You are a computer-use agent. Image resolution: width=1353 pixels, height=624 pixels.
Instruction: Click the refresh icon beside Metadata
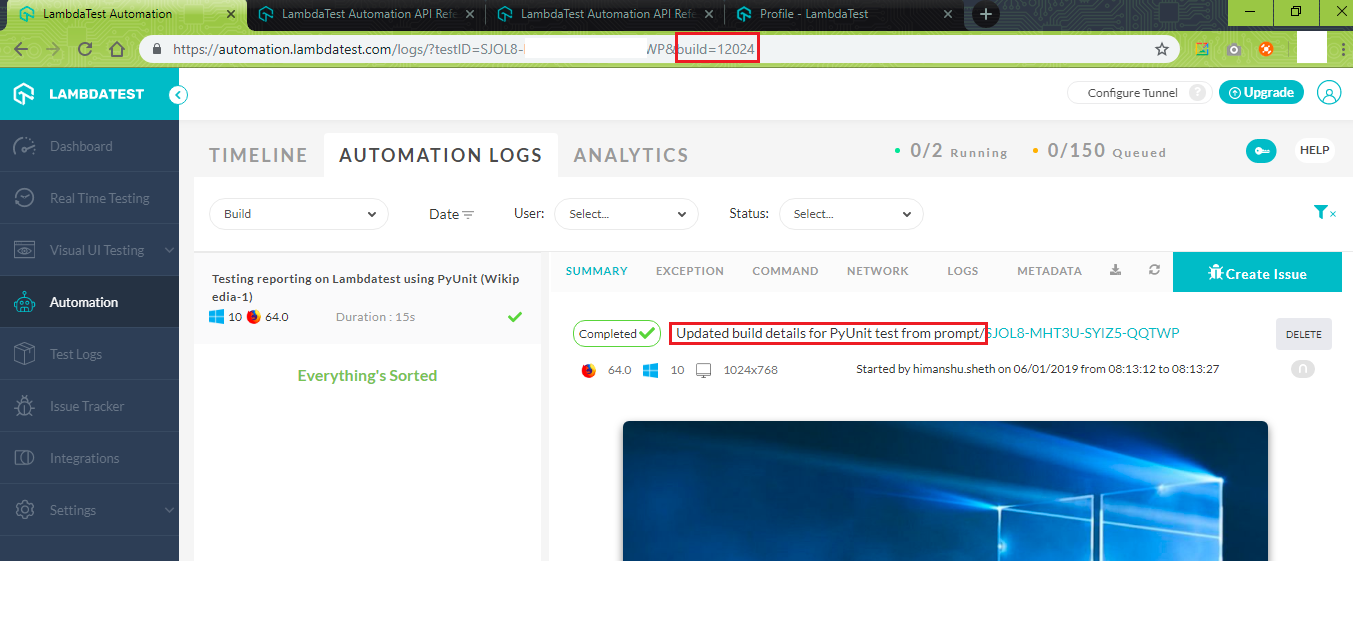click(x=1154, y=270)
